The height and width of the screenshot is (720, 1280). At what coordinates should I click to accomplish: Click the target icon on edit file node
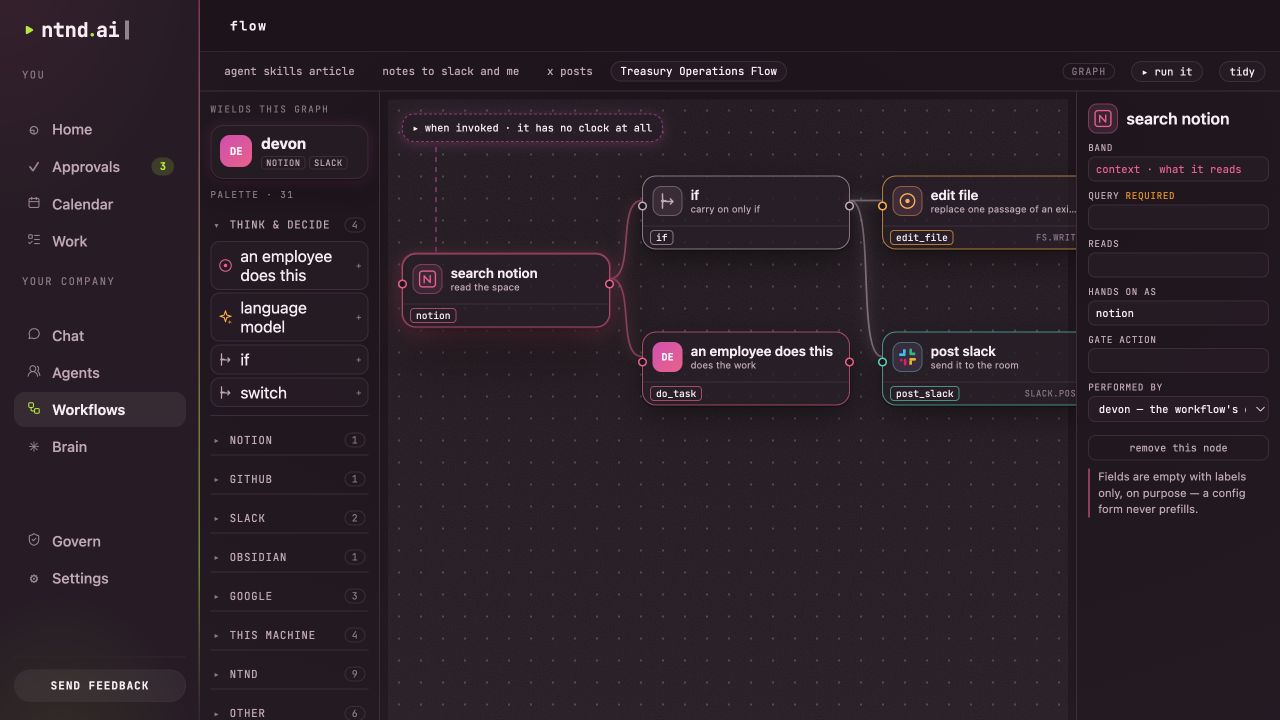pyautogui.click(x=907, y=201)
